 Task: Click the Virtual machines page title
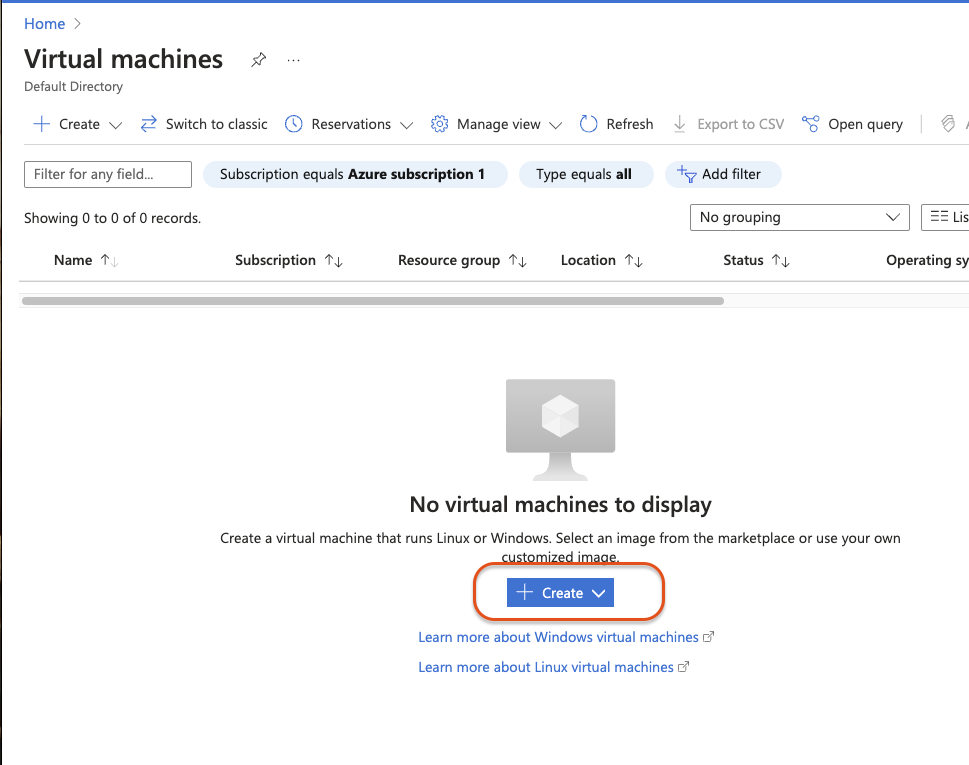[x=124, y=59]
